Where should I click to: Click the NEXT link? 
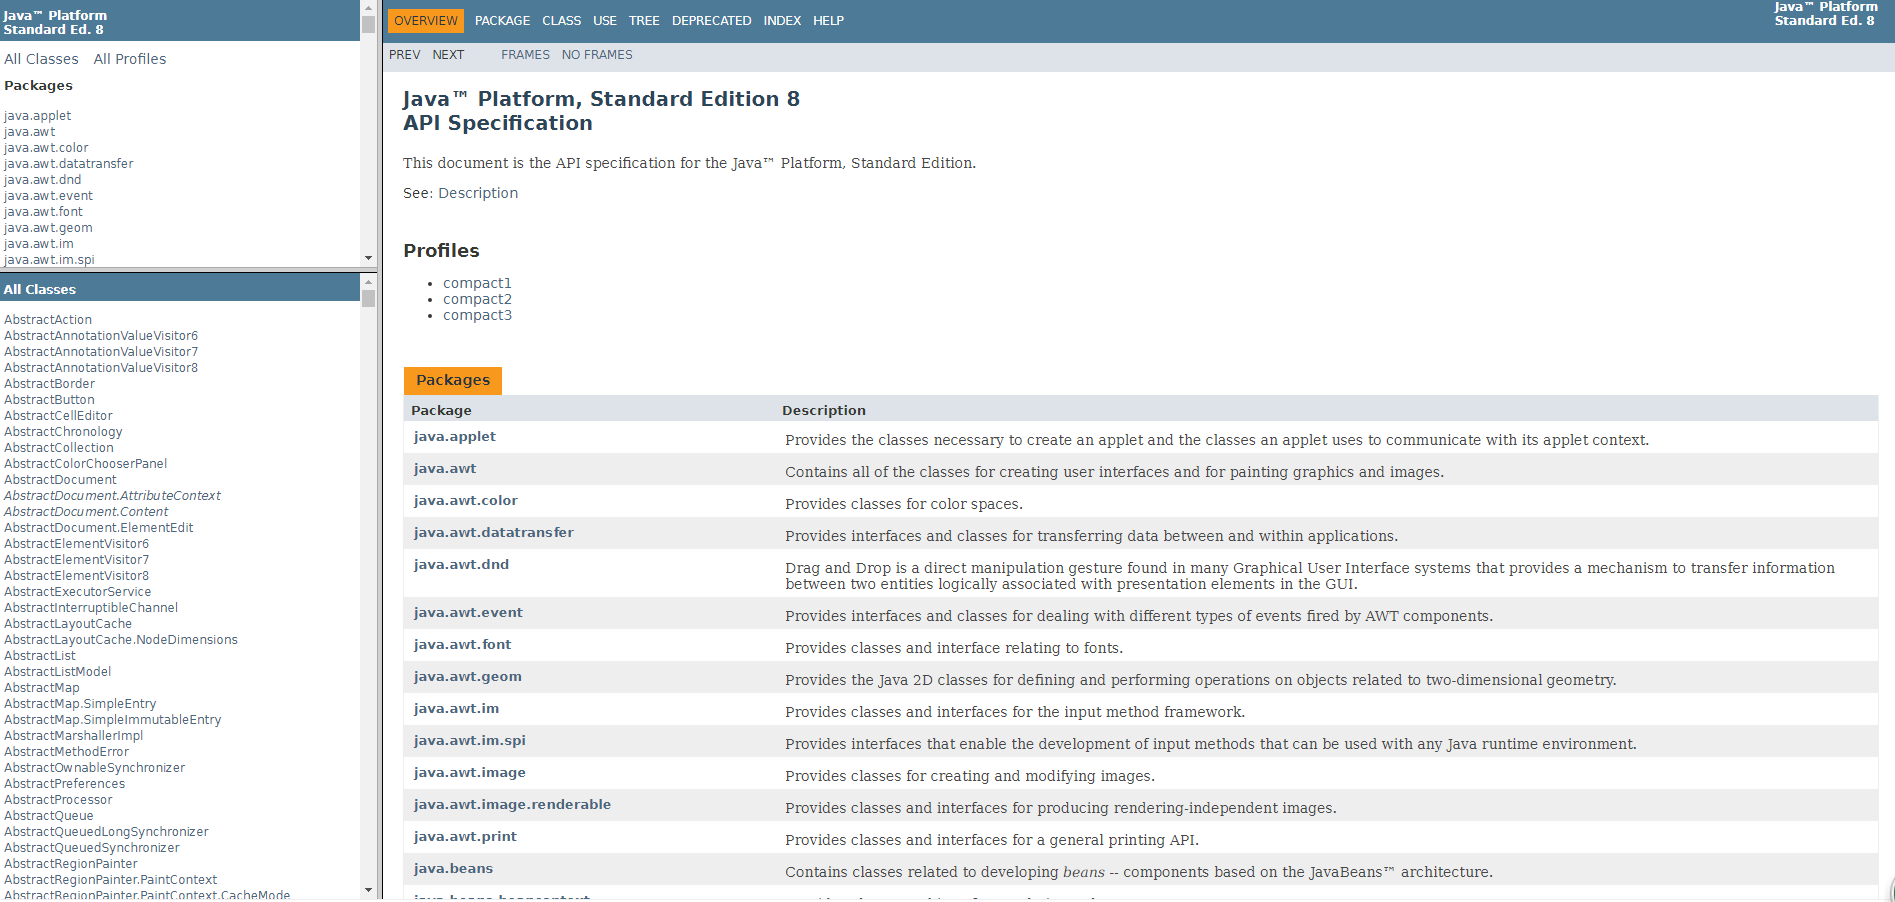(x=448, y=55)
